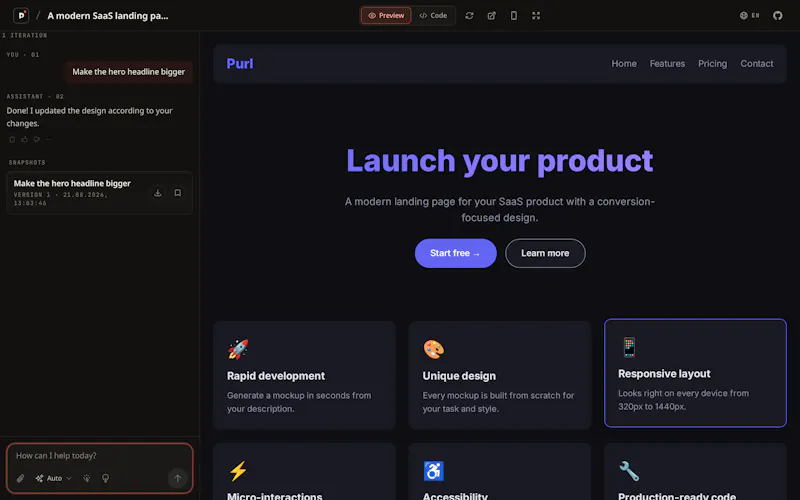Click the Purl logo in preview
Screen dimensions: 800x500
[x=240, y=64]
